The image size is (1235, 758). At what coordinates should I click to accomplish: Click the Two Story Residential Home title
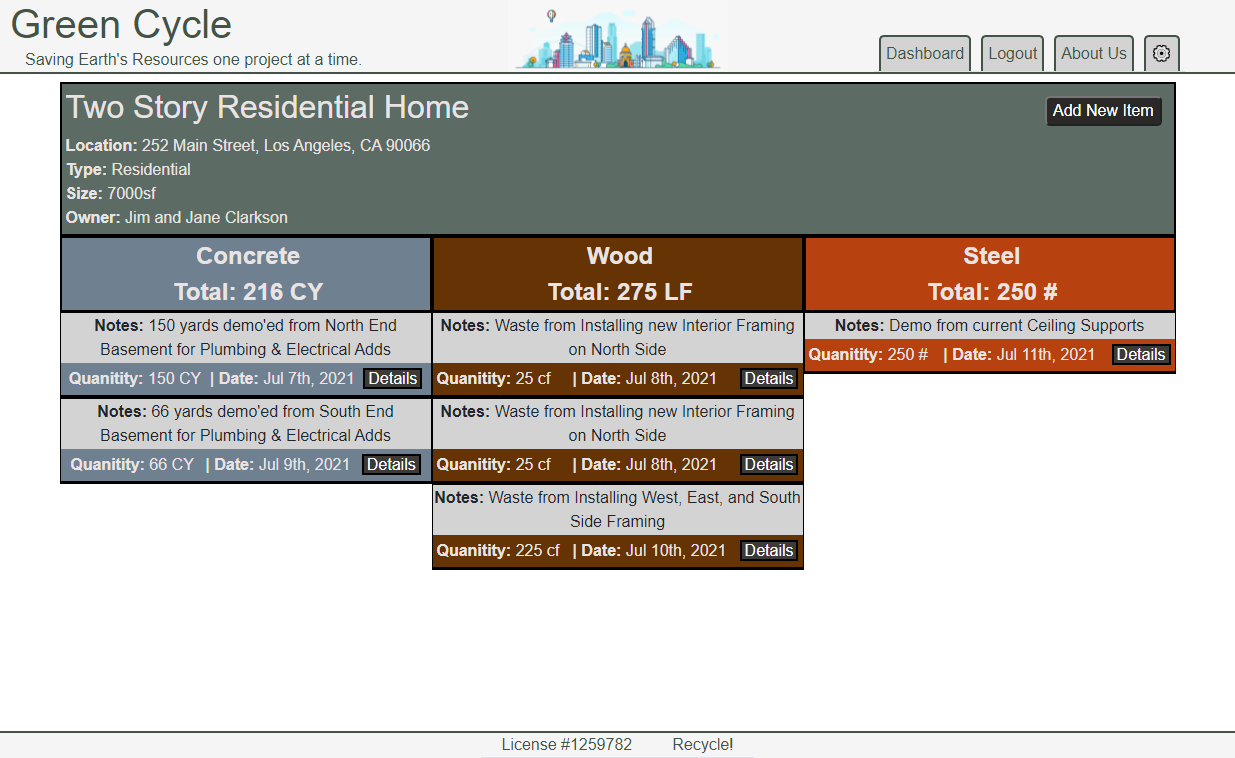tap(268, 107)
